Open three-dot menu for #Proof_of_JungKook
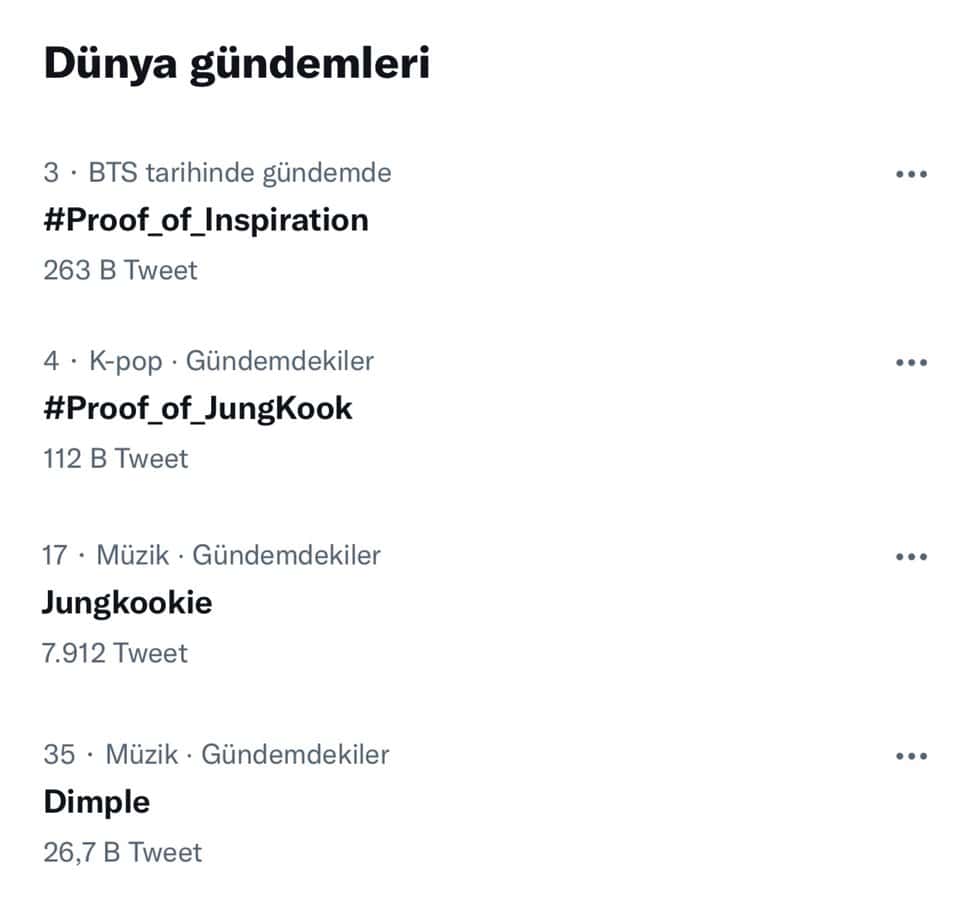This screenshot has width=974, height=924. (x=911, y=362)
